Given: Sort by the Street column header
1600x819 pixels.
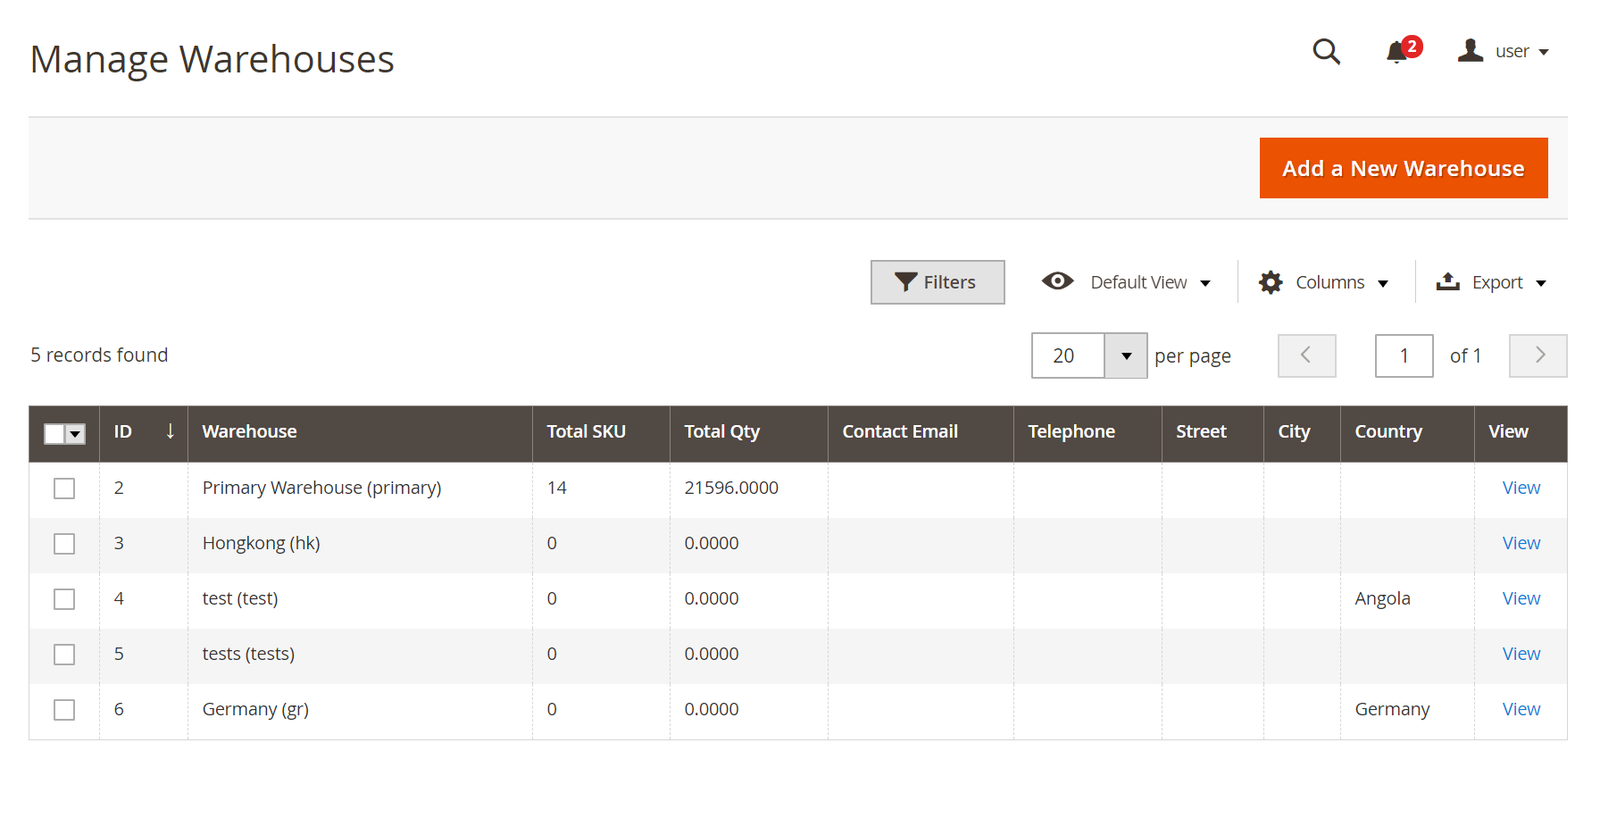Looking at the screenshot, I should pyautogui.click(x=1213, y=432).
